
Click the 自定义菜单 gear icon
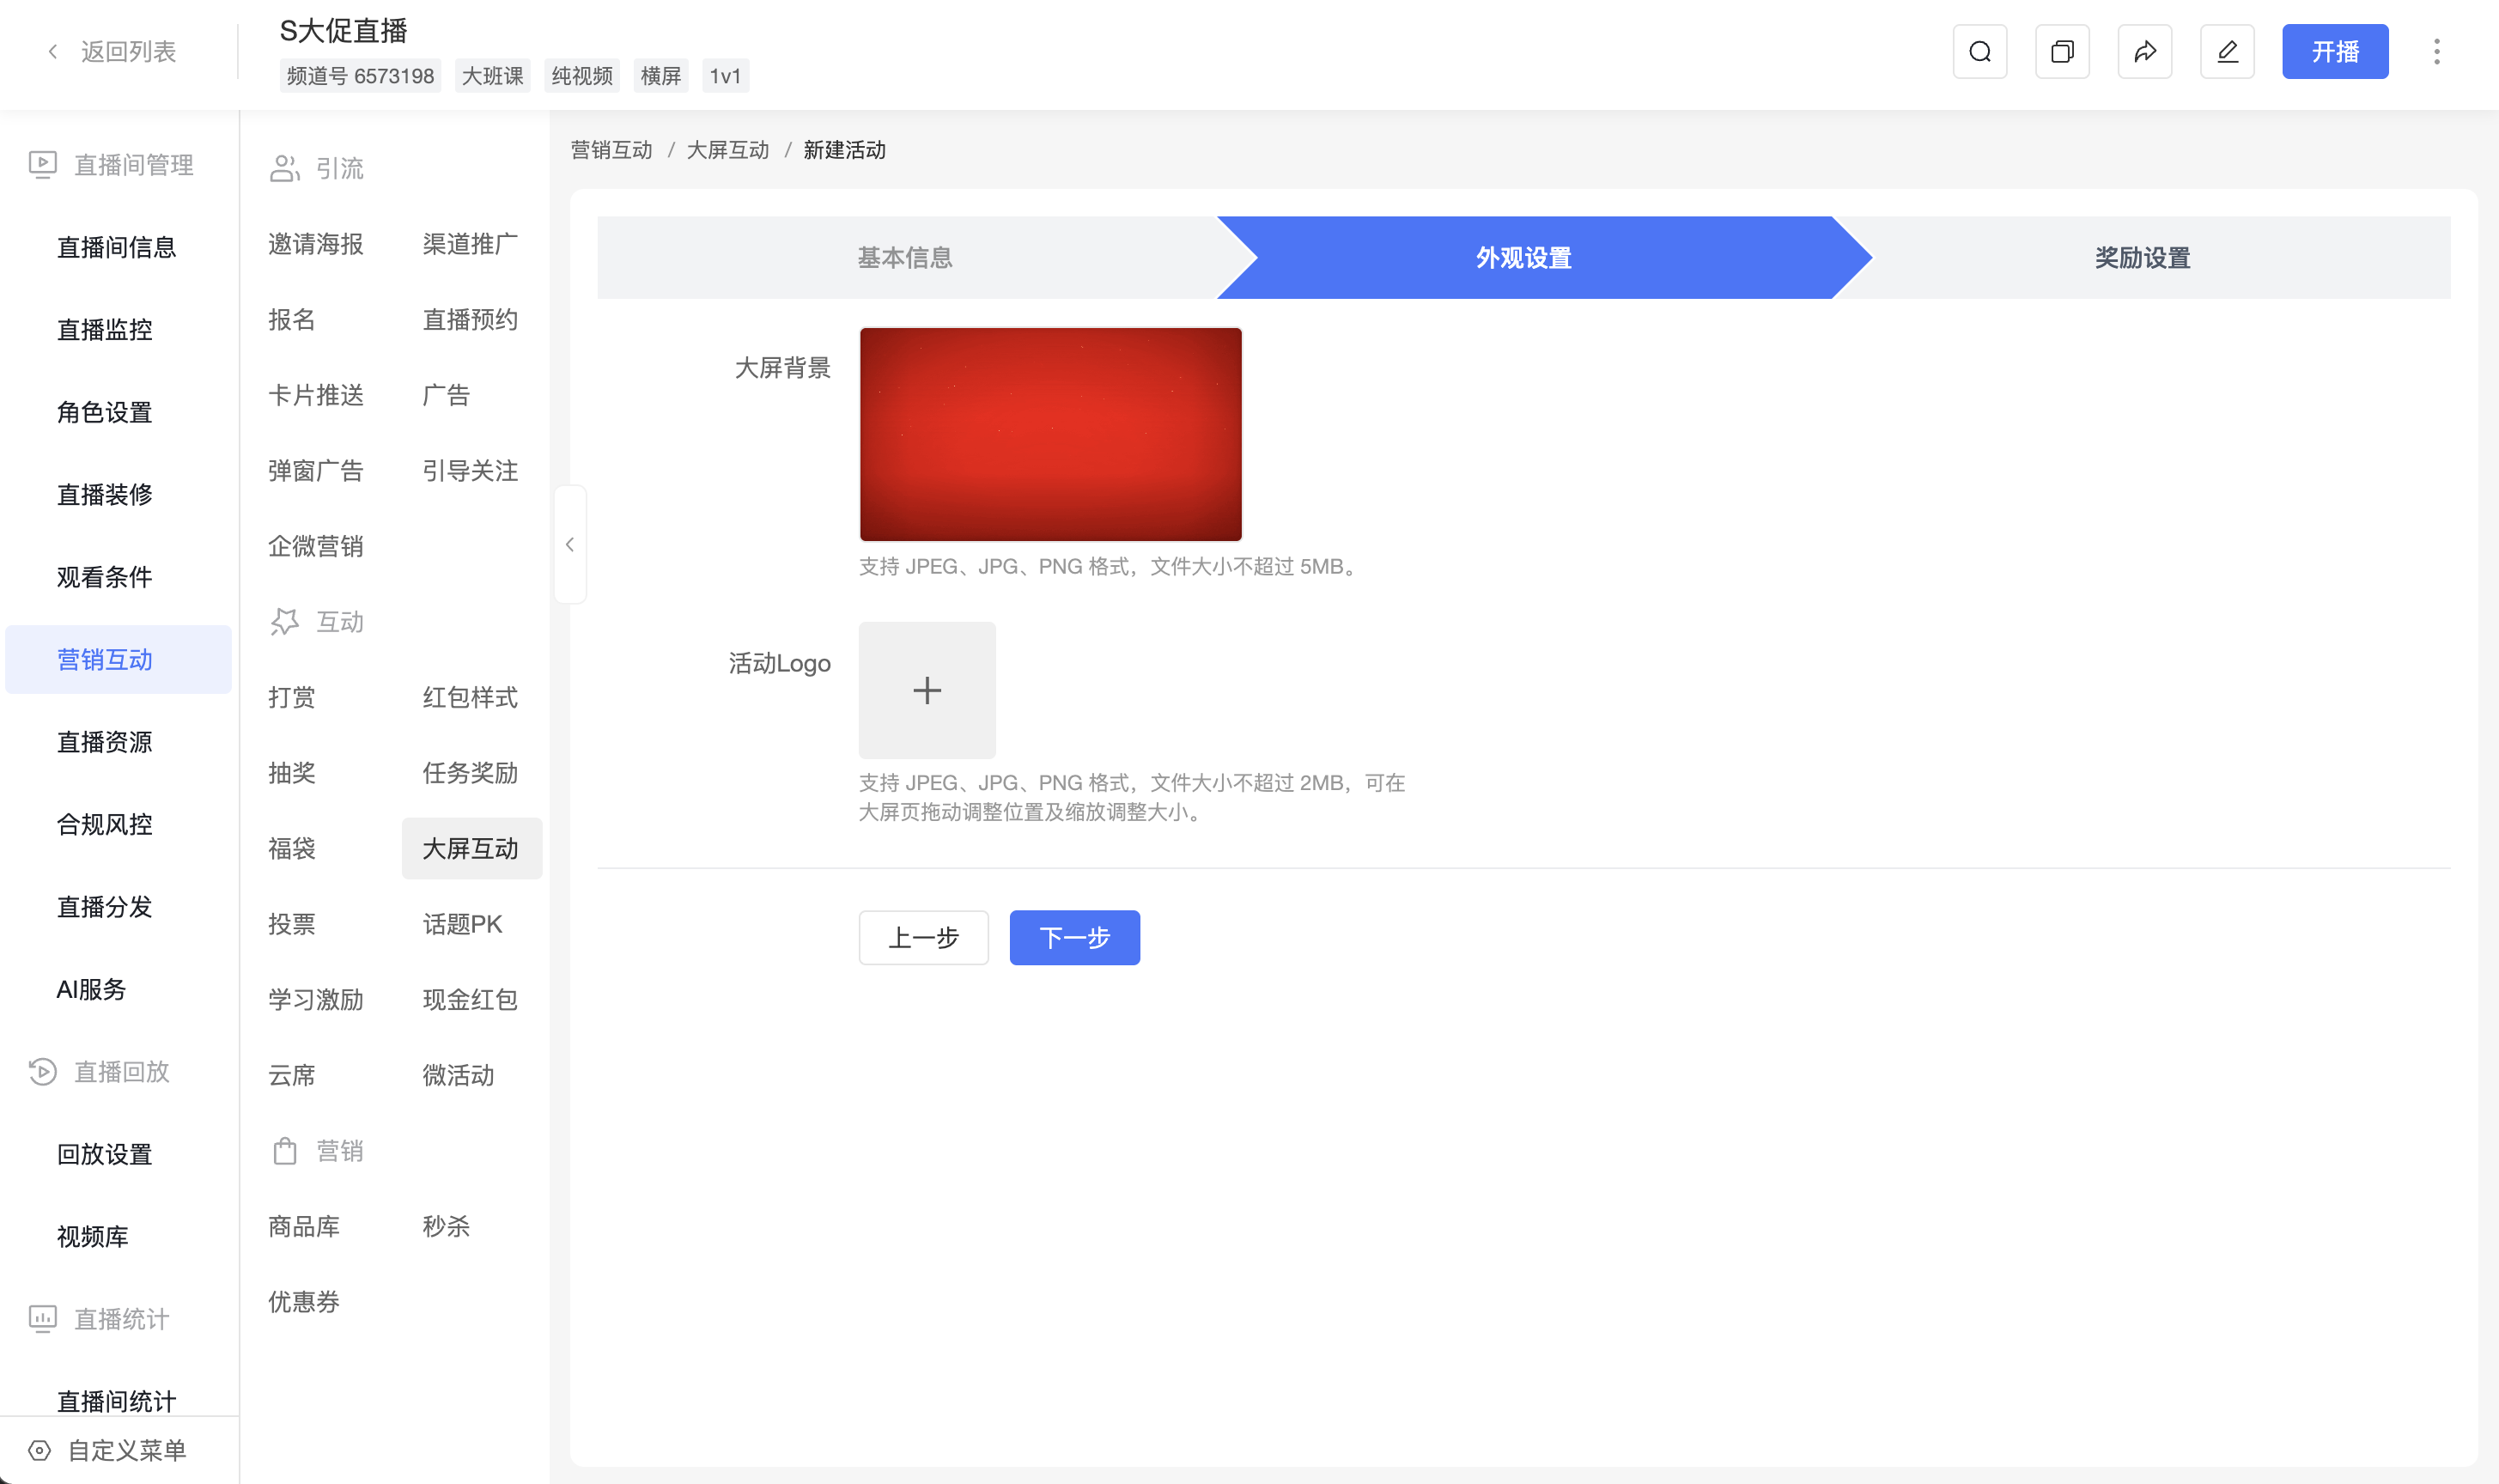click(40, 1450)
